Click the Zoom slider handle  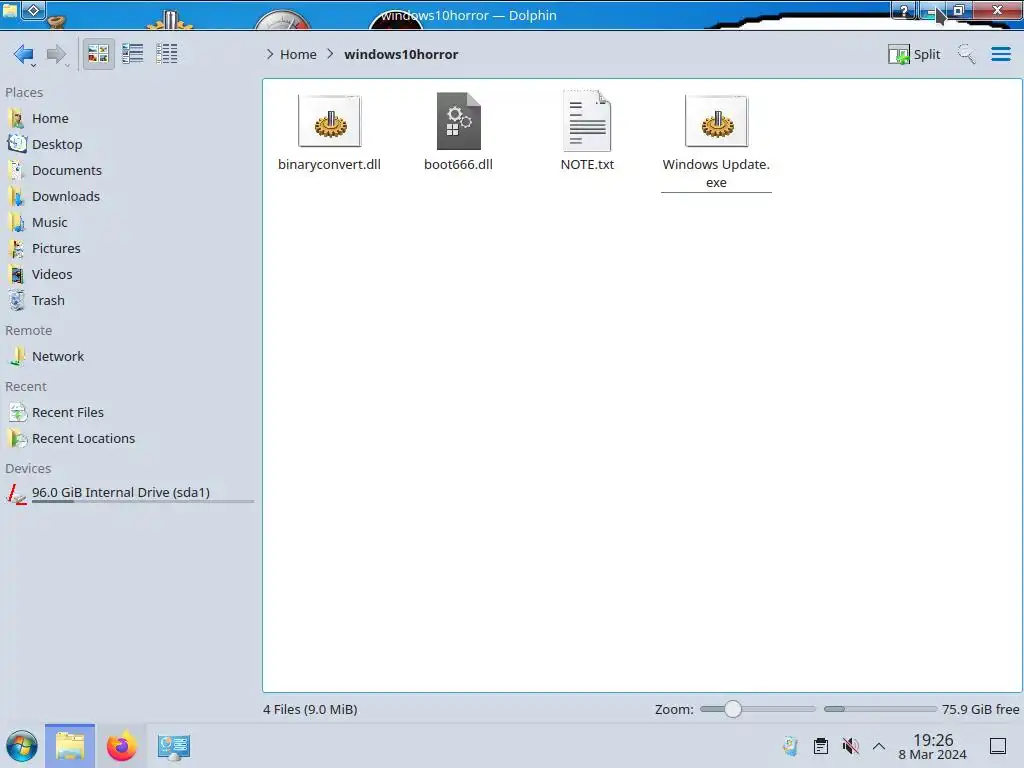point(733,709)
